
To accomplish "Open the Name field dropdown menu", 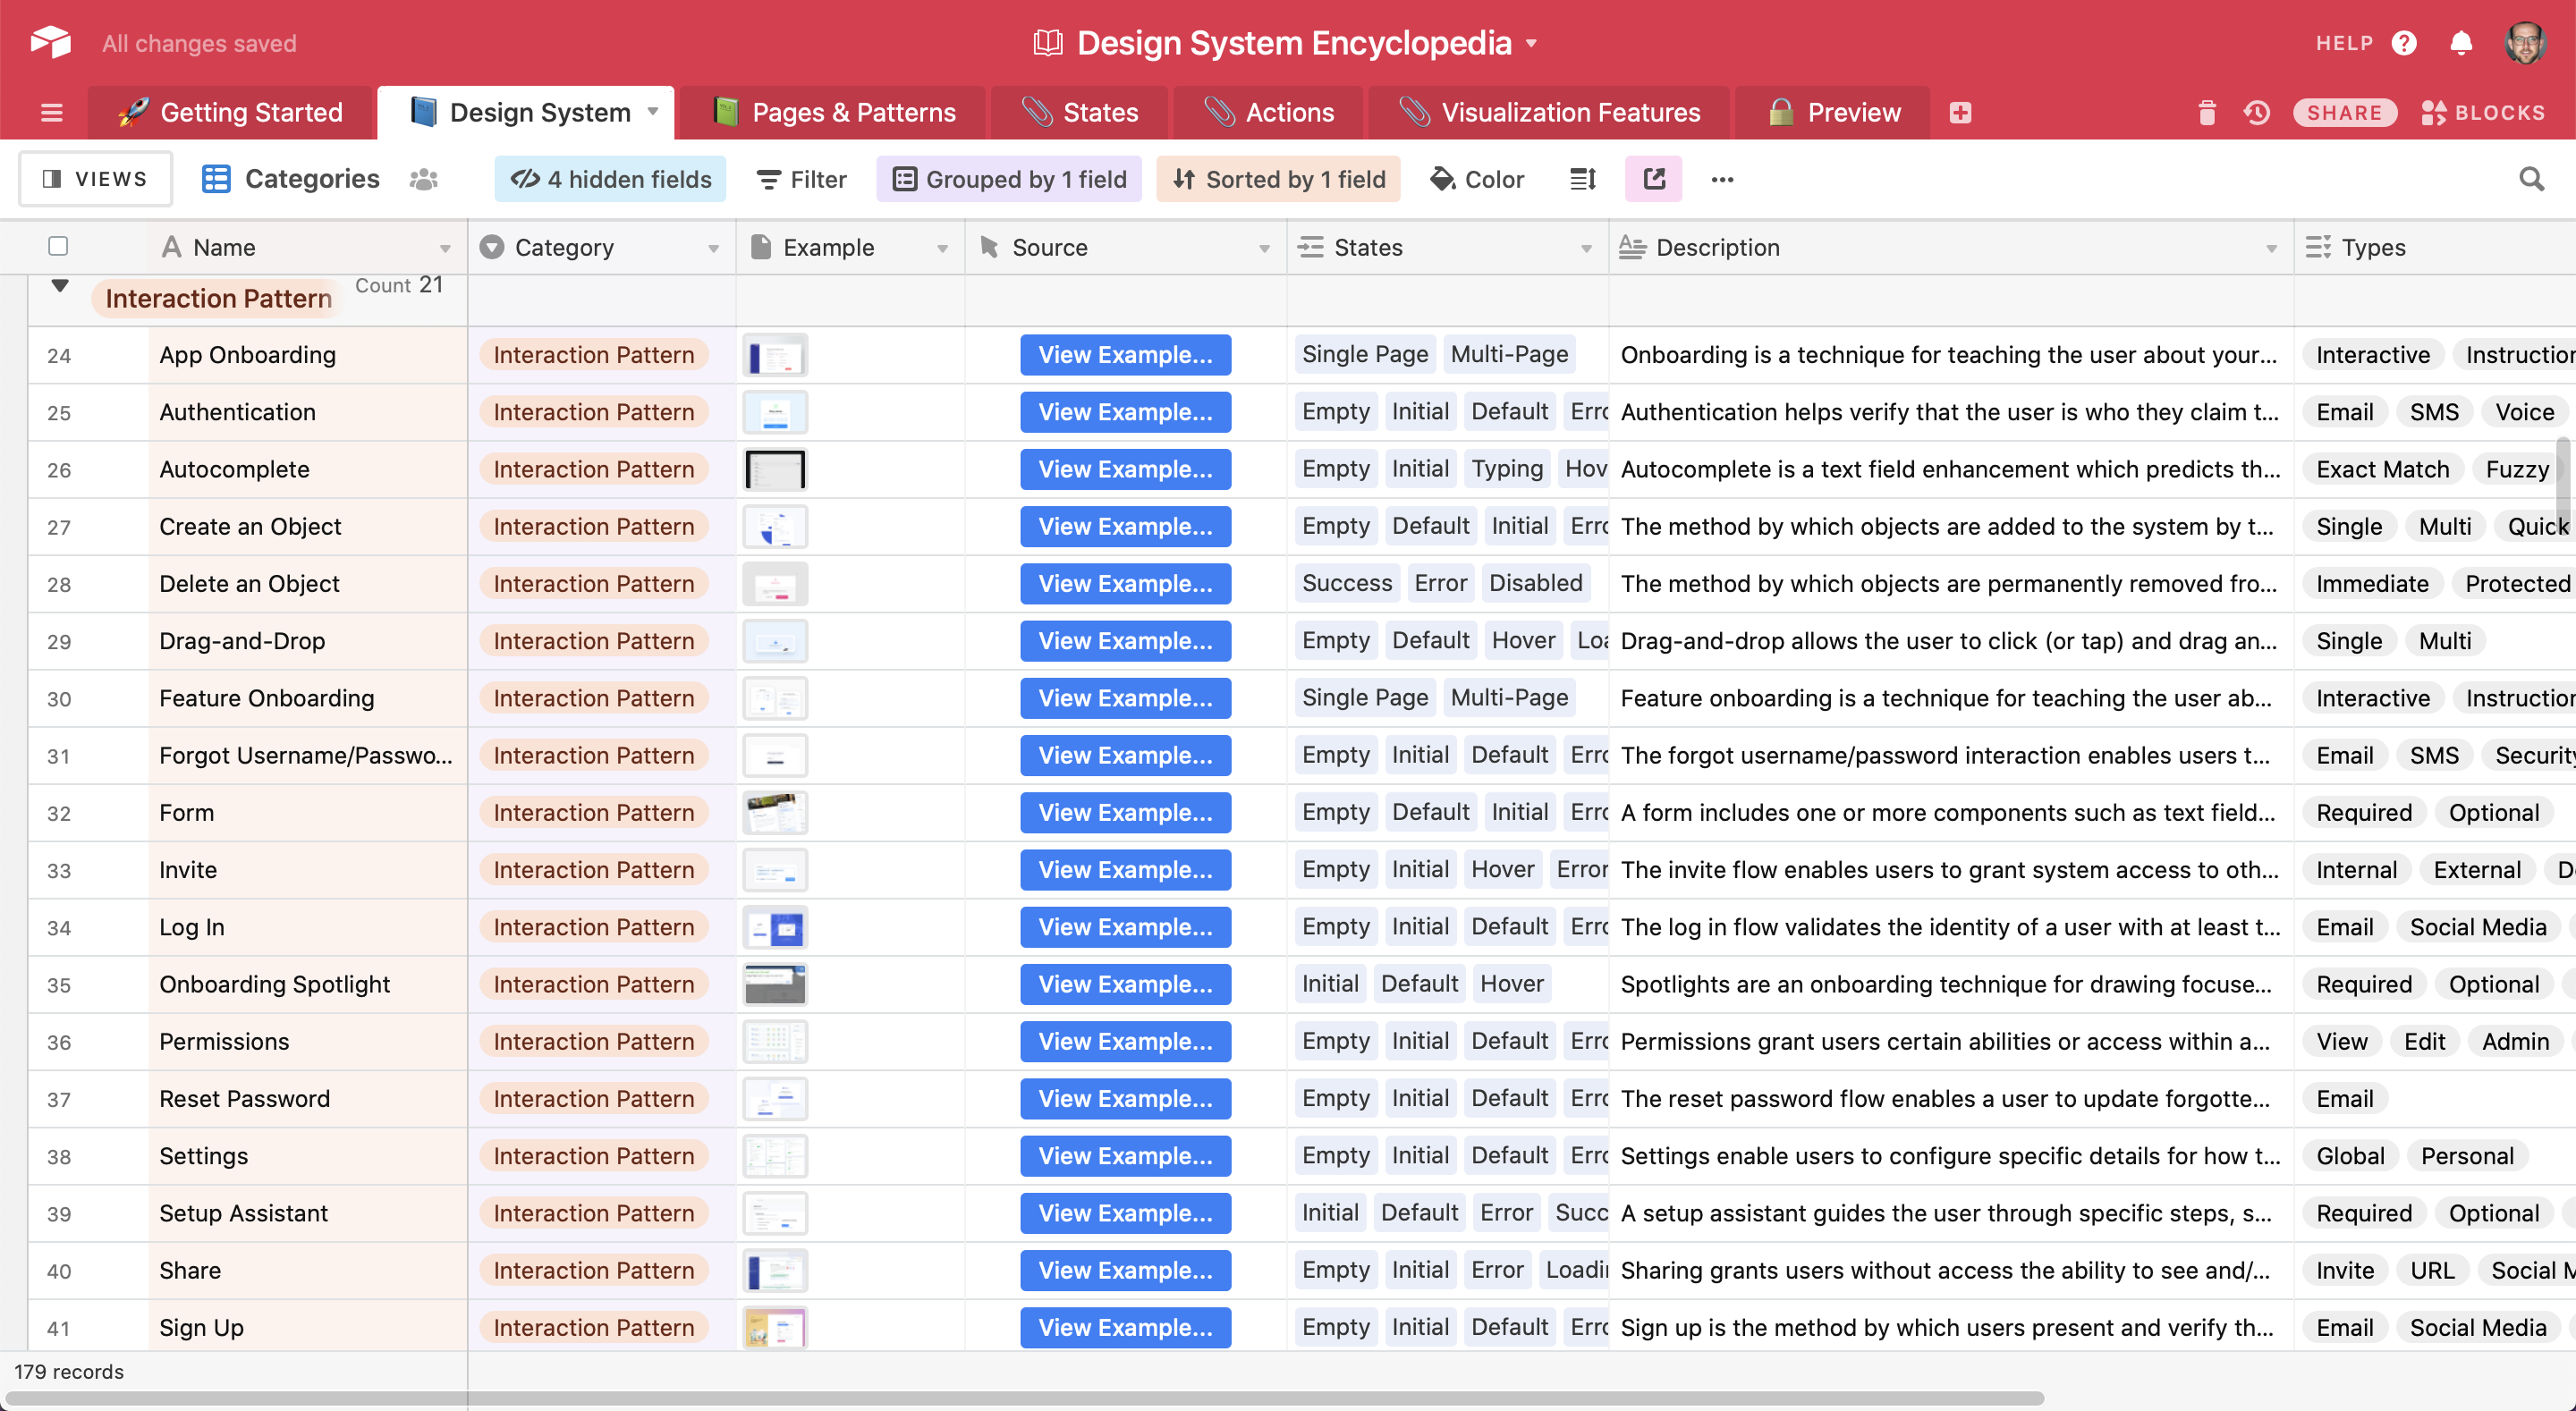I will (447, 246).
